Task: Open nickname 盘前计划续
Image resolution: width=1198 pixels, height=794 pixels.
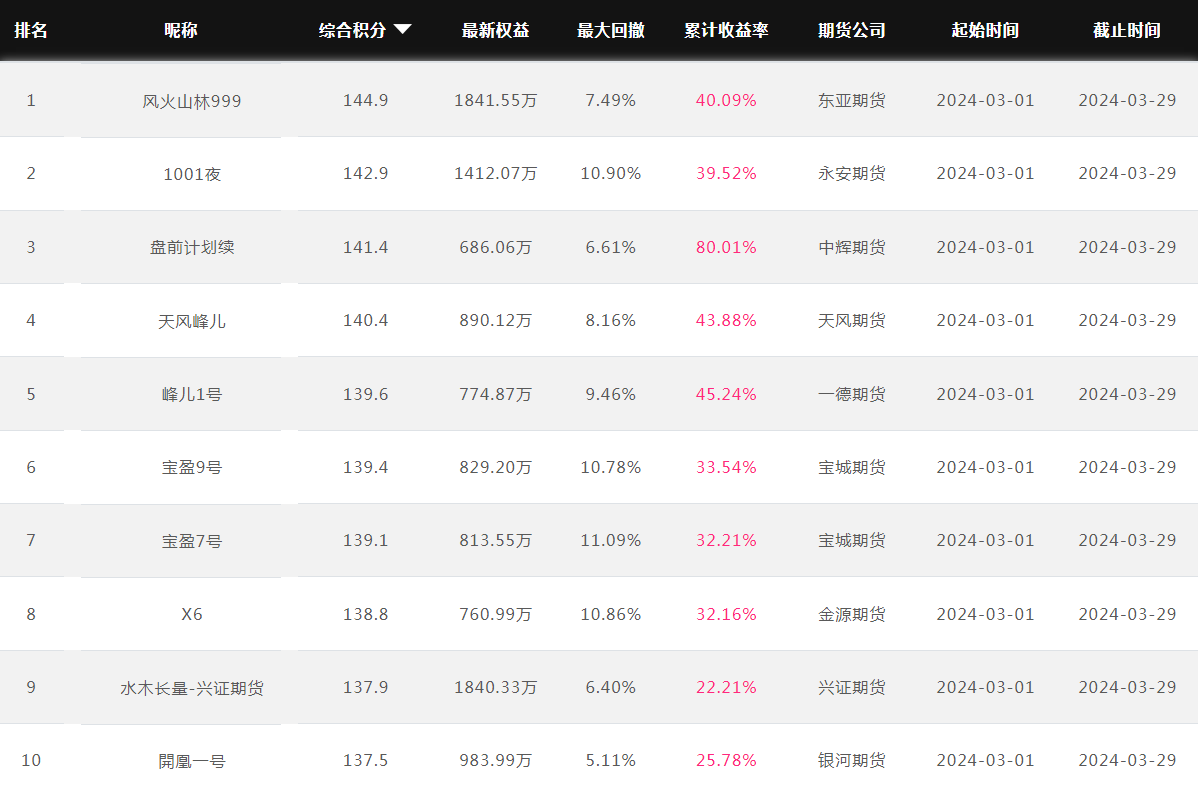Action: click(x=192, y=248)
